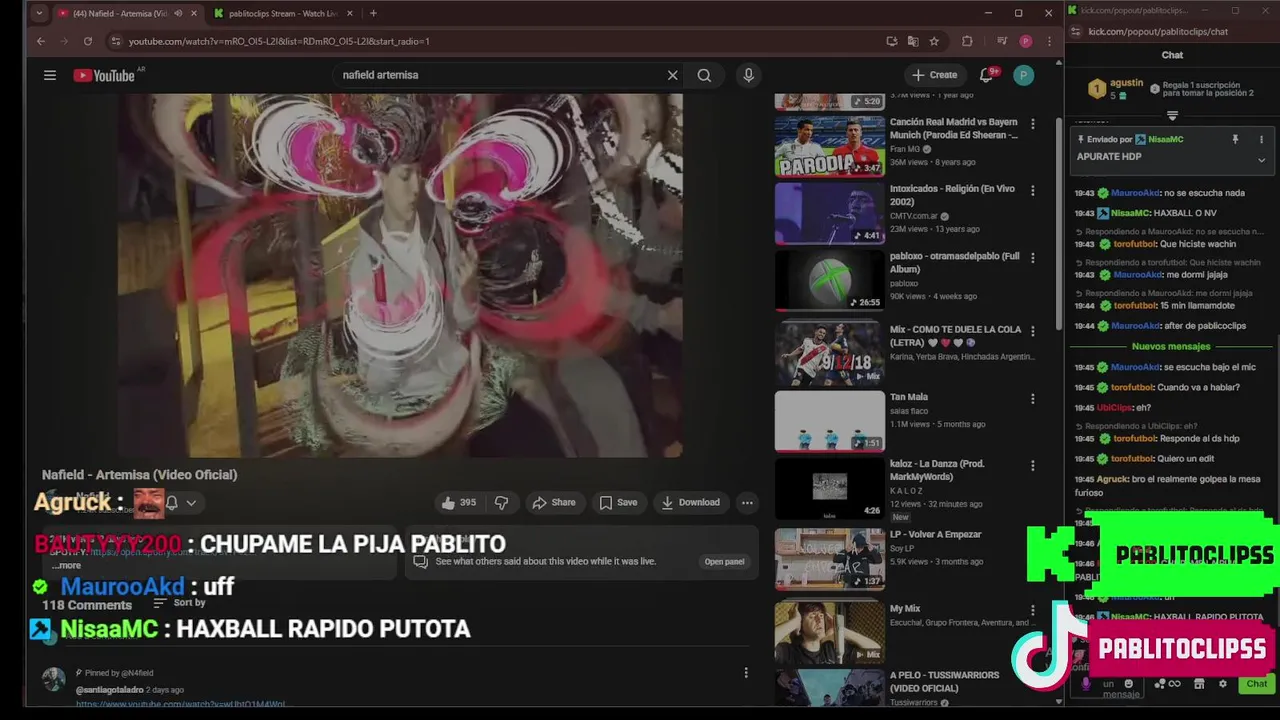The width and height of the screenshot is (1280, 720).
Task: Open site settings icon in Kick popout address bar
Action: coord(1076,32)
